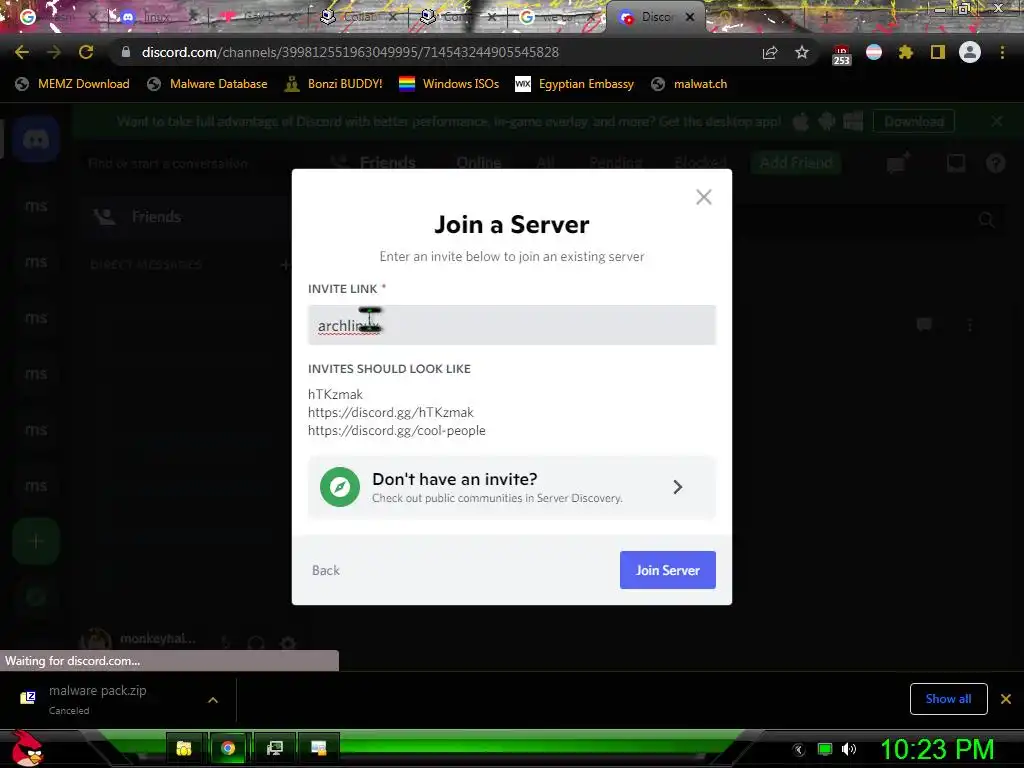
Task: Expand malware pack.zip download options
Action: (x=213, y=700)
